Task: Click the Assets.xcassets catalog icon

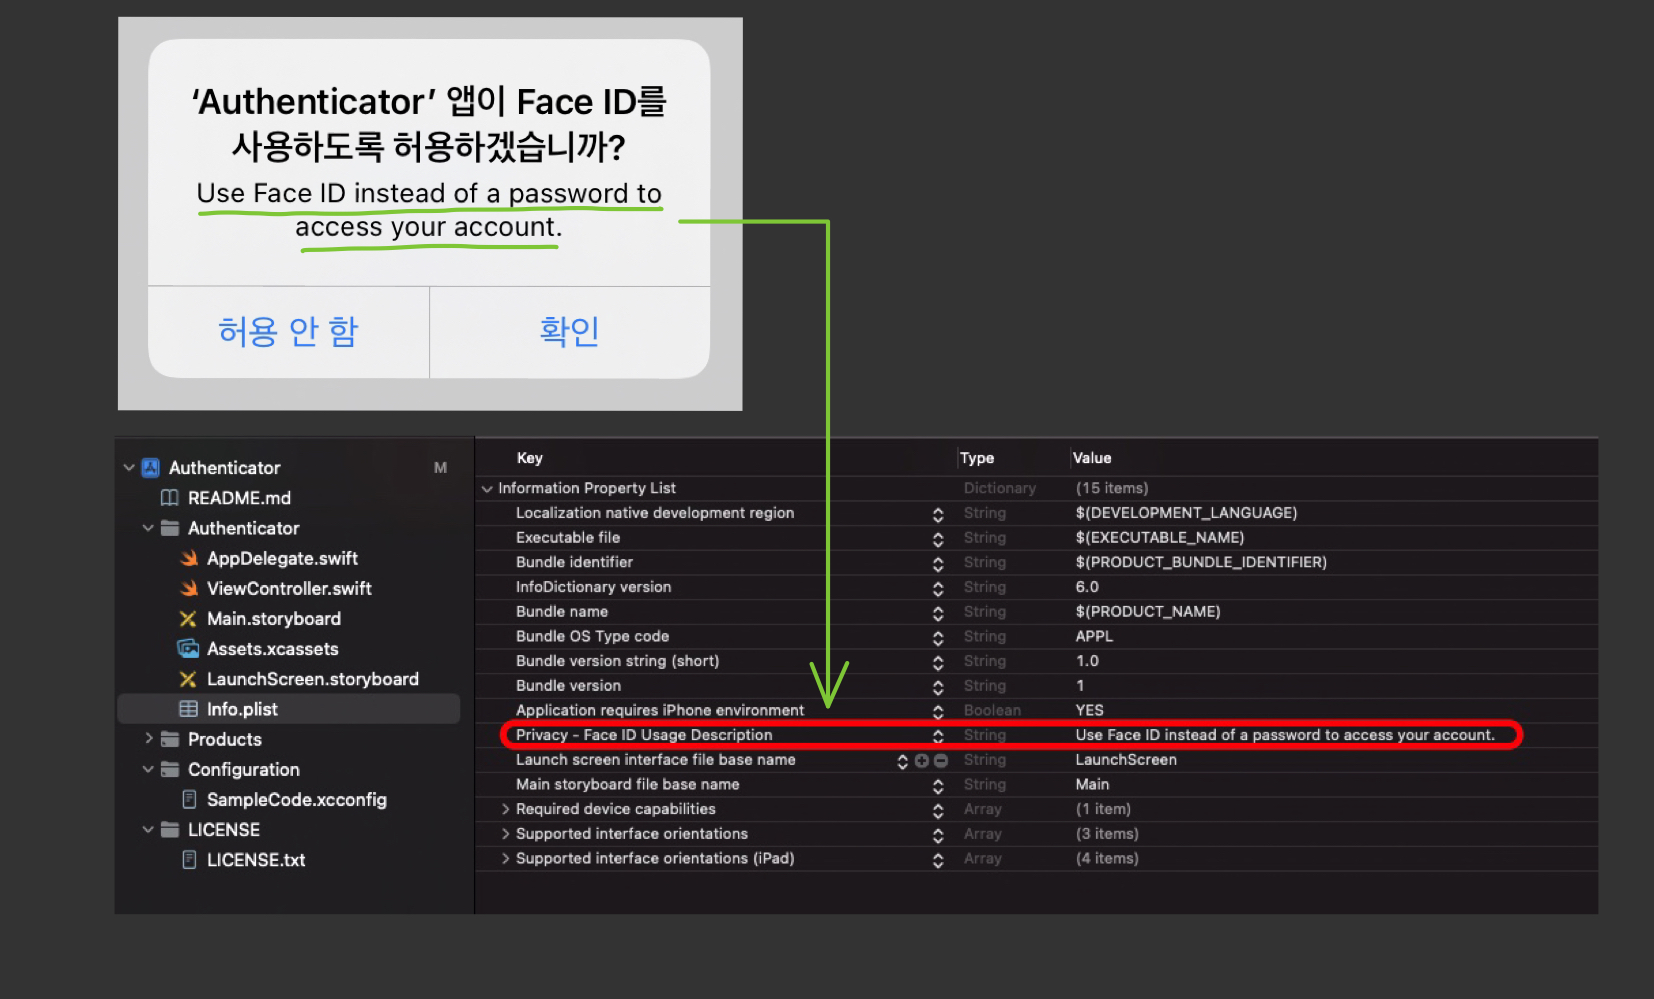Action: click(x=188, y=649)
